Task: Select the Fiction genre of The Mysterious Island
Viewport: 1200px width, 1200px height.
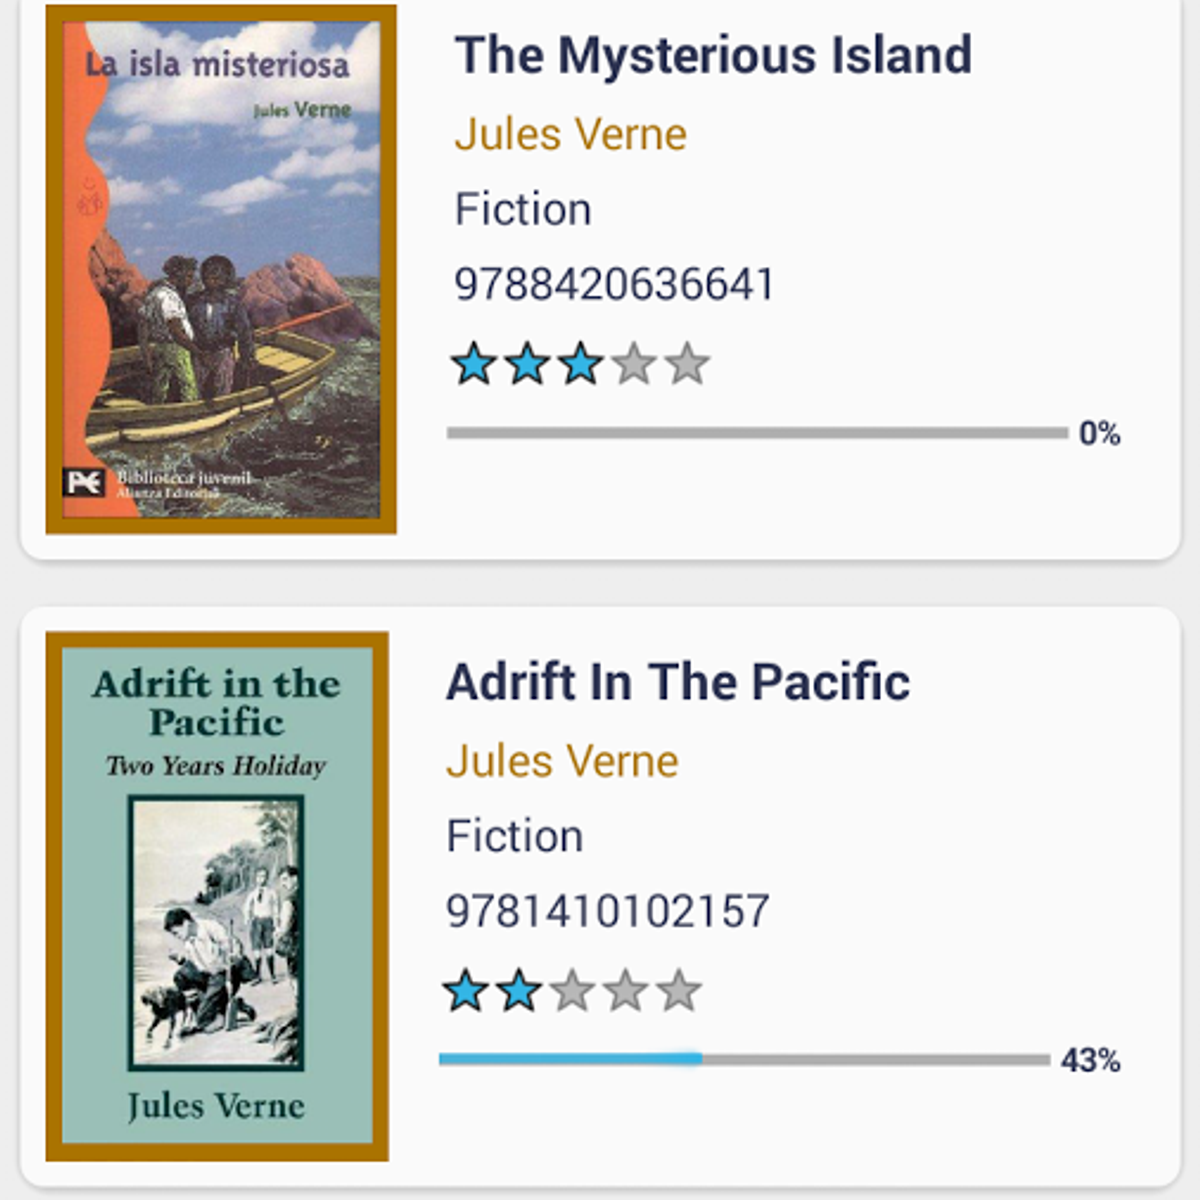Action: [x=523, y=208]
